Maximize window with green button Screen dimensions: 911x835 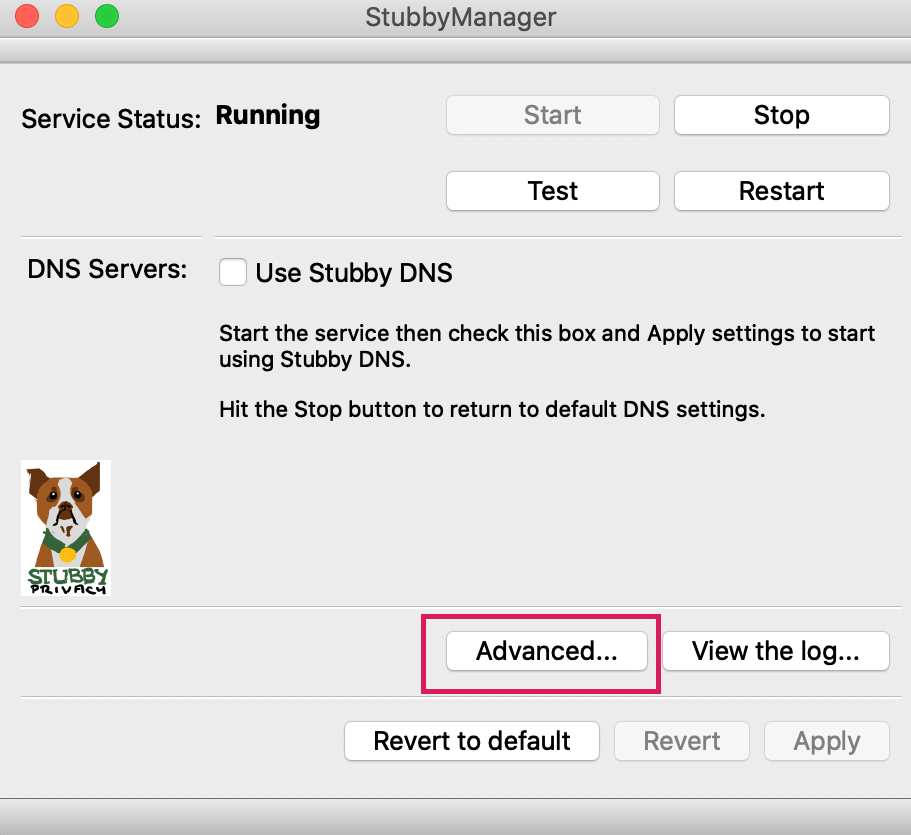click(x=107, y=16)
